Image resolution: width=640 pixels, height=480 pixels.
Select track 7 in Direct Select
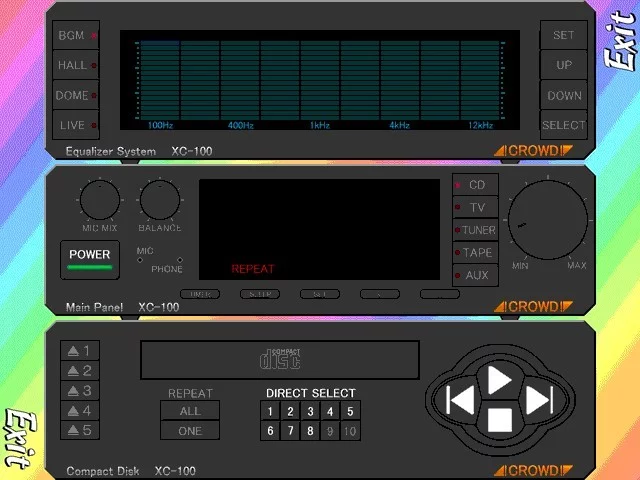(290, 431)
